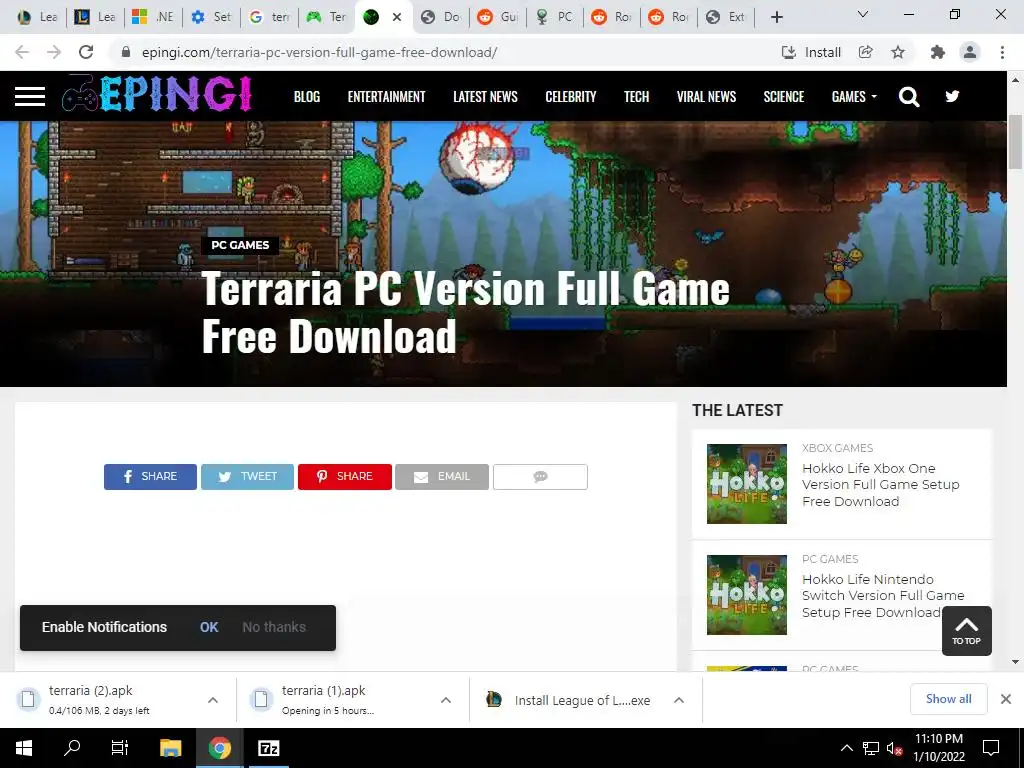Open 7-Zip from taskbar
Image resolution: width=1024 pixels, height=768 pixels.
click(268, 748)
